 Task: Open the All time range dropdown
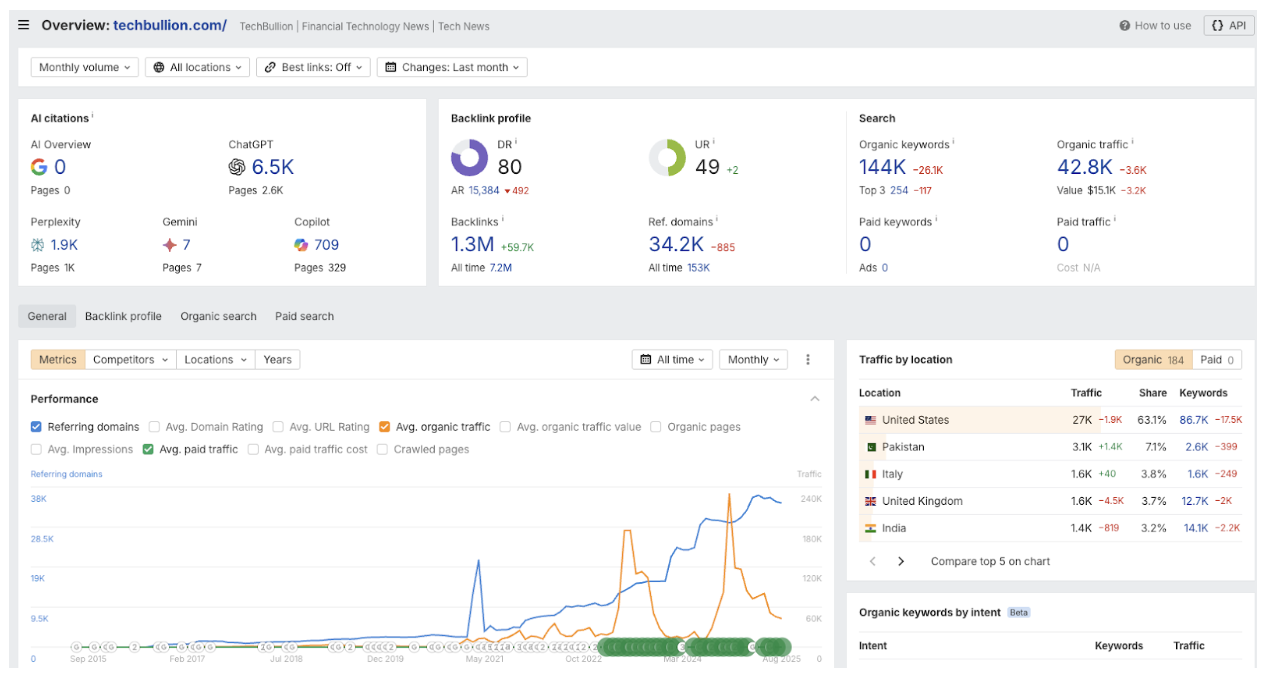point(672,360)
